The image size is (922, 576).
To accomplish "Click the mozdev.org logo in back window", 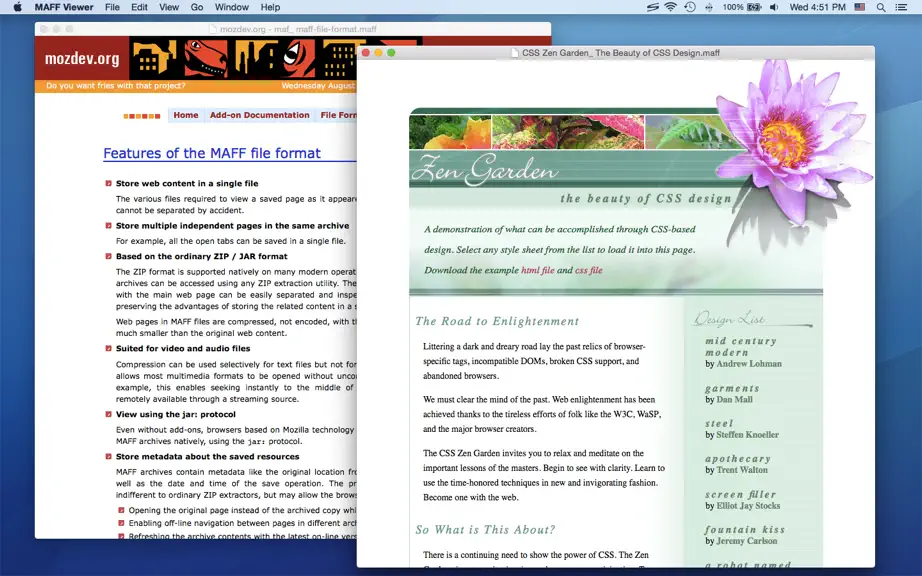I will click(82, 59).
